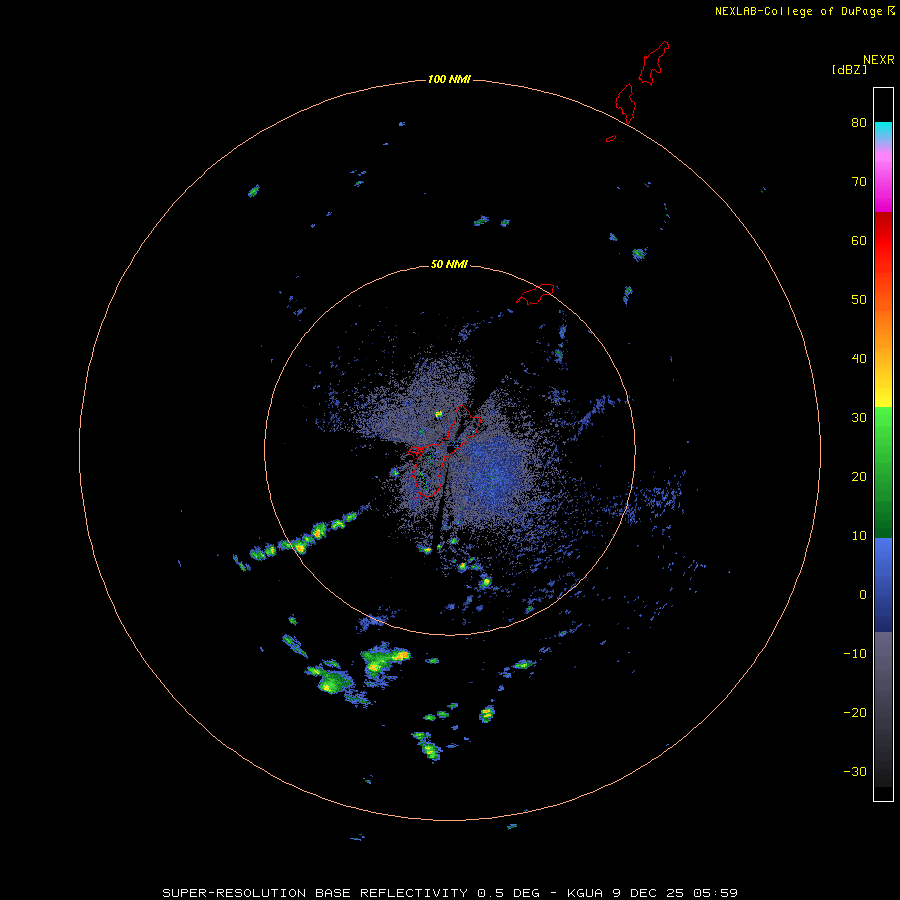Click the -10 dBZ scale value
The image size is (900, 900).
point(855,655)
